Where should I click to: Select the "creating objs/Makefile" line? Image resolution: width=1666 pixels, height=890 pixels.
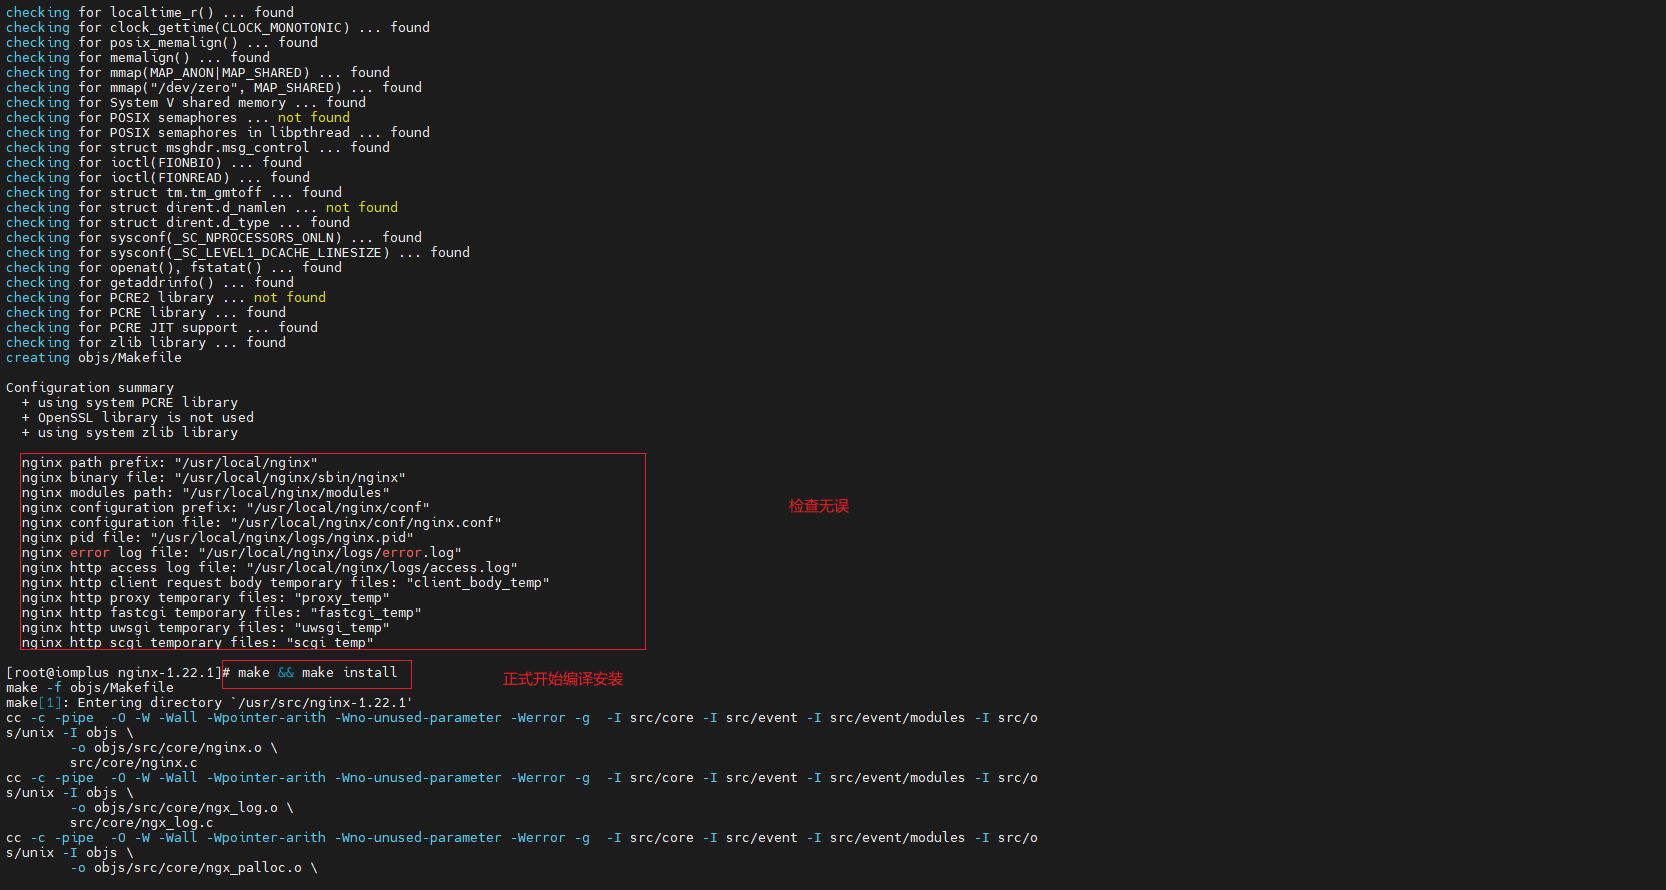tap(94, 358)
